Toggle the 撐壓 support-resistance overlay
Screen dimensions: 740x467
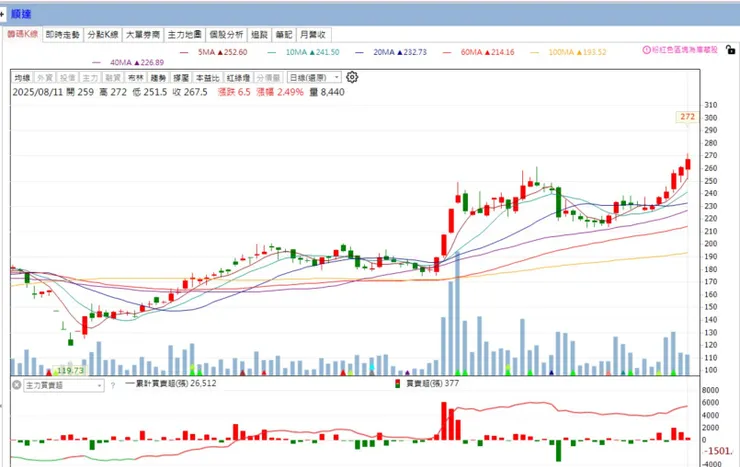point(181,77)
